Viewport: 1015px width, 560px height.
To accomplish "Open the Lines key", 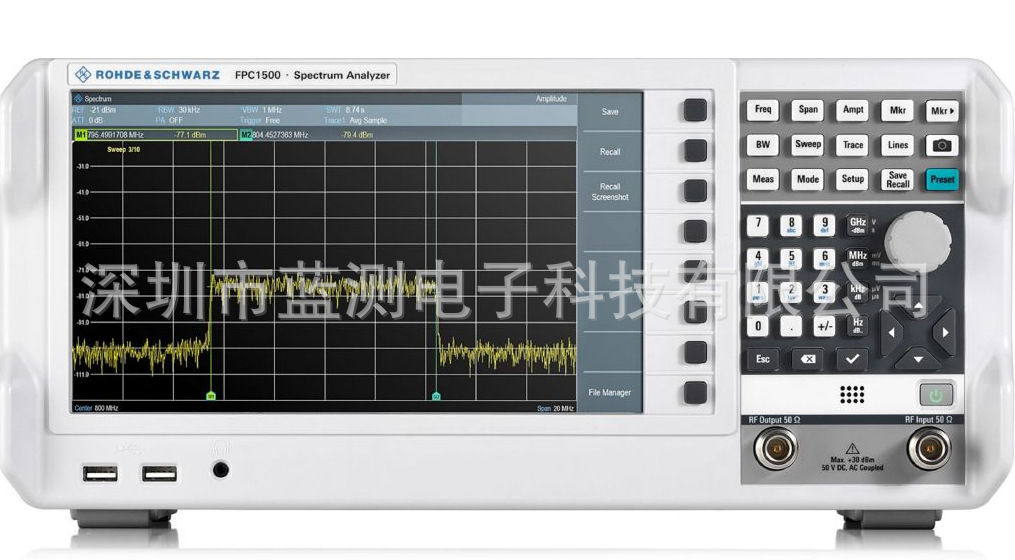I will 897,145.
